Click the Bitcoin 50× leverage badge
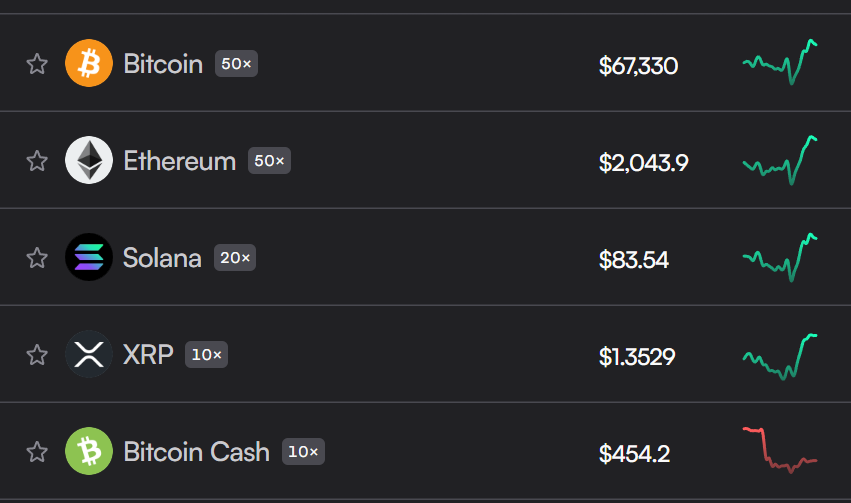This screenshot has width=851, height=503. coord(237,65)
